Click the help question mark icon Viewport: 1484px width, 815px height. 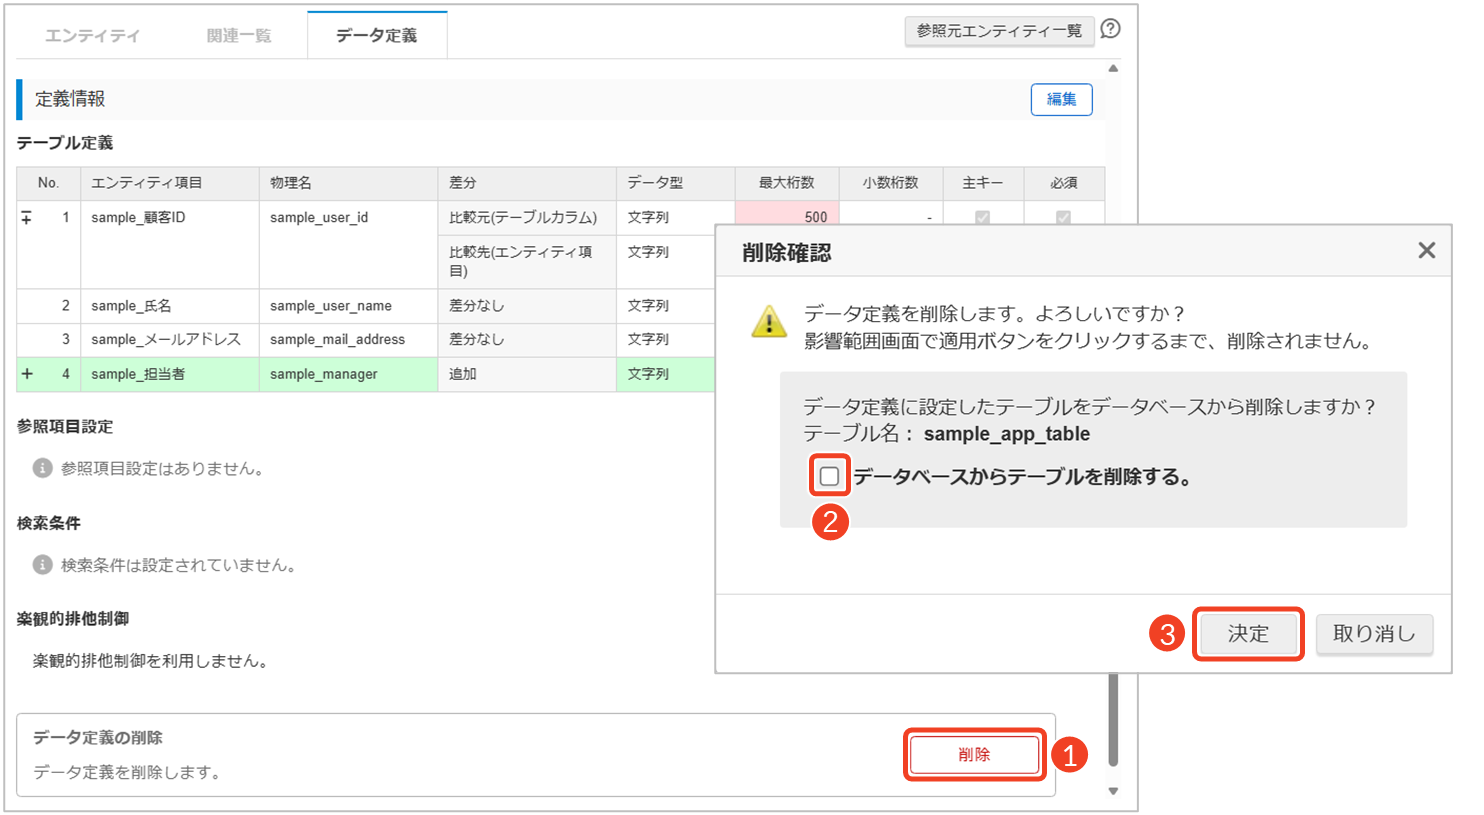coord(1110,30)
